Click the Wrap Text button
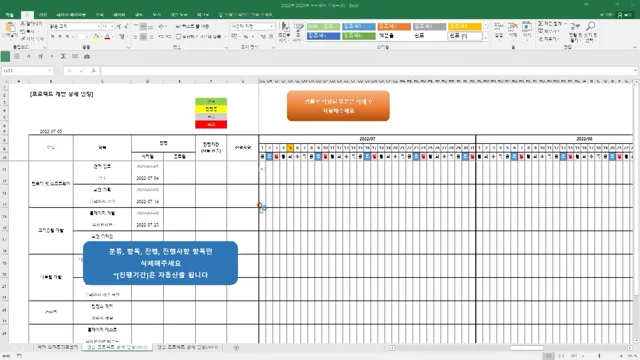 [193, 27]
